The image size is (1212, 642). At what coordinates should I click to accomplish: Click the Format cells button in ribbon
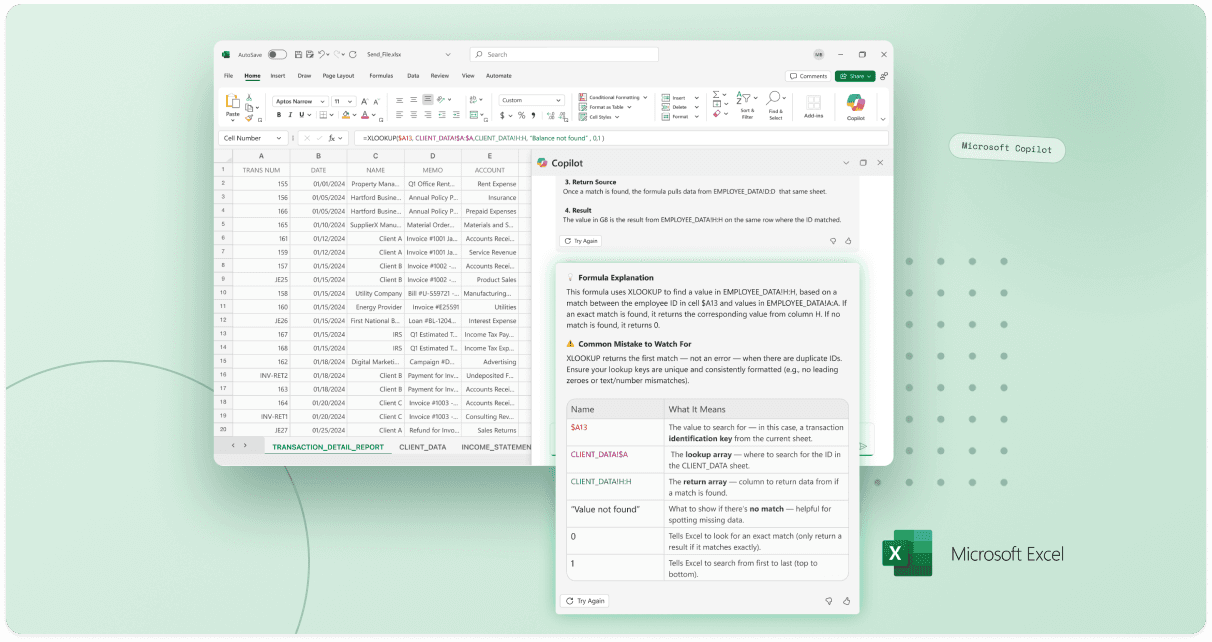pyautogui.click(x=680, y=117)
